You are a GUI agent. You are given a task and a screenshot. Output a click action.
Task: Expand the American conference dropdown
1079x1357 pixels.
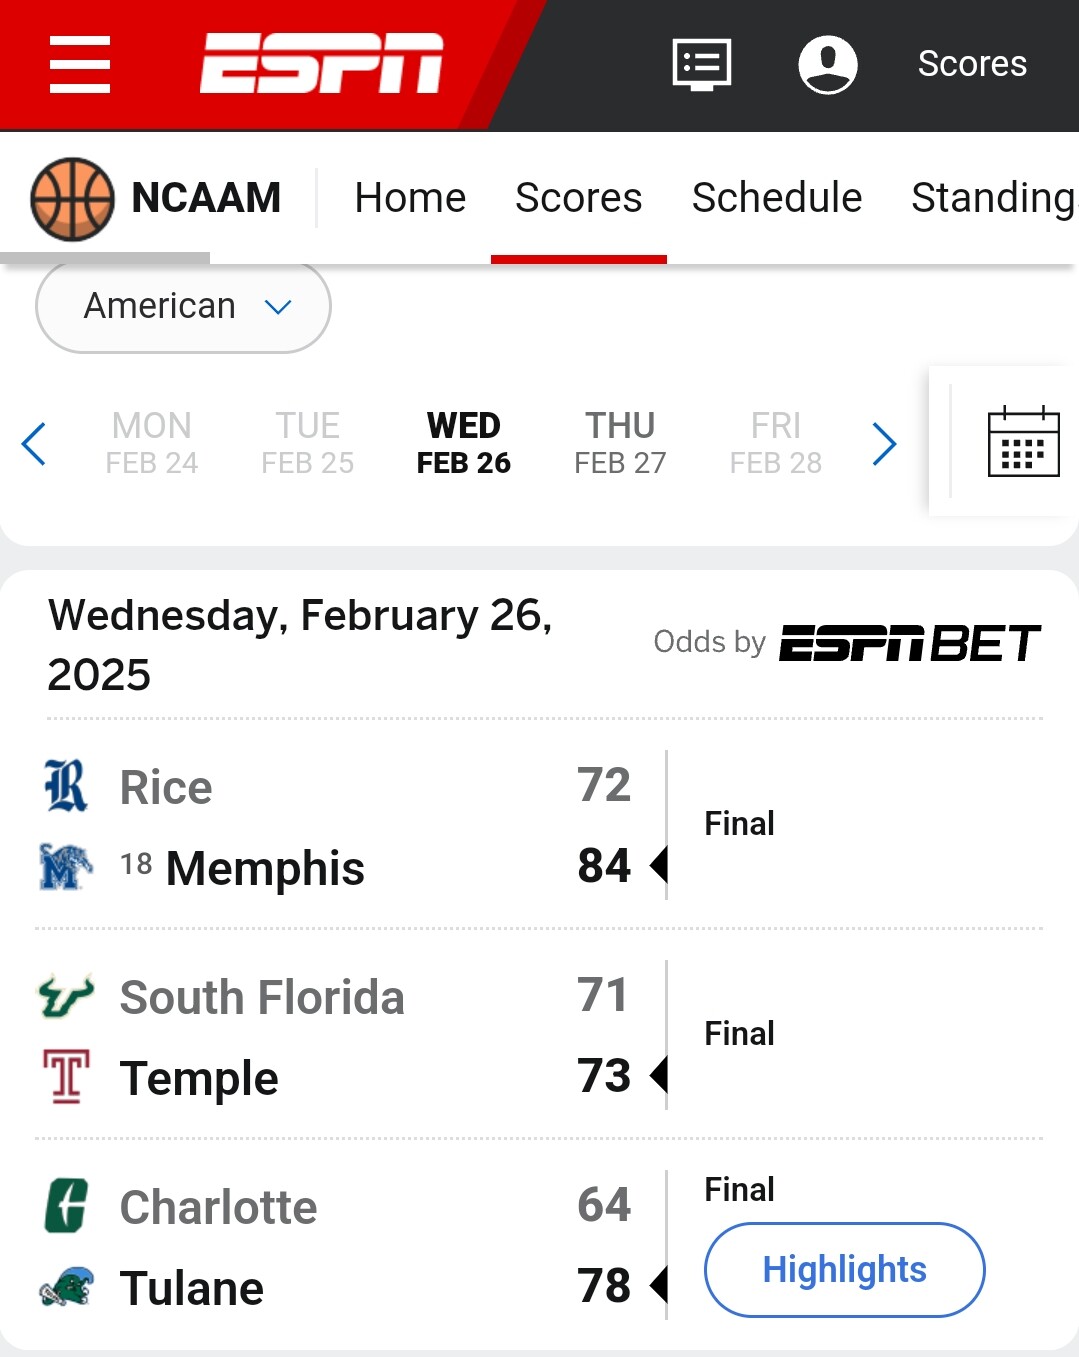(x=183, y=306)
